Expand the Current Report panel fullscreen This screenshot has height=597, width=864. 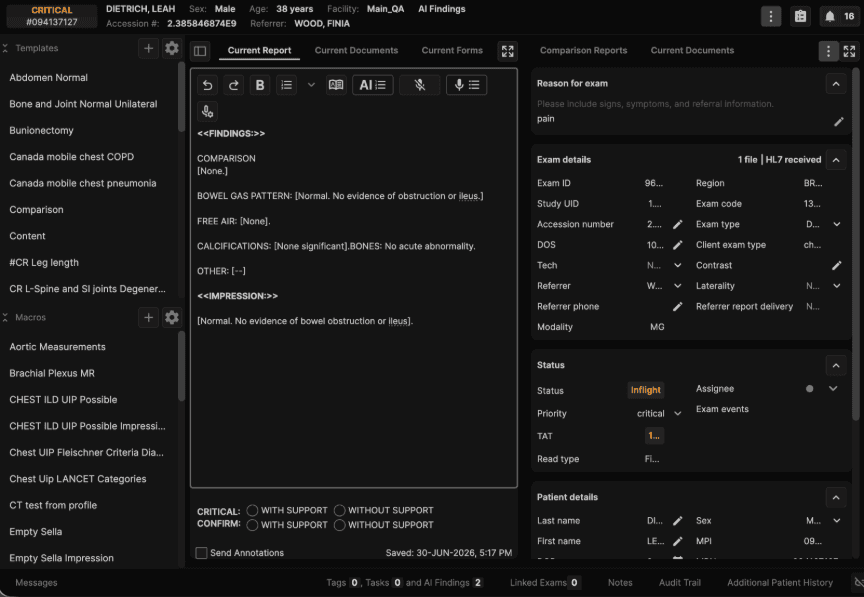(507, 51)
